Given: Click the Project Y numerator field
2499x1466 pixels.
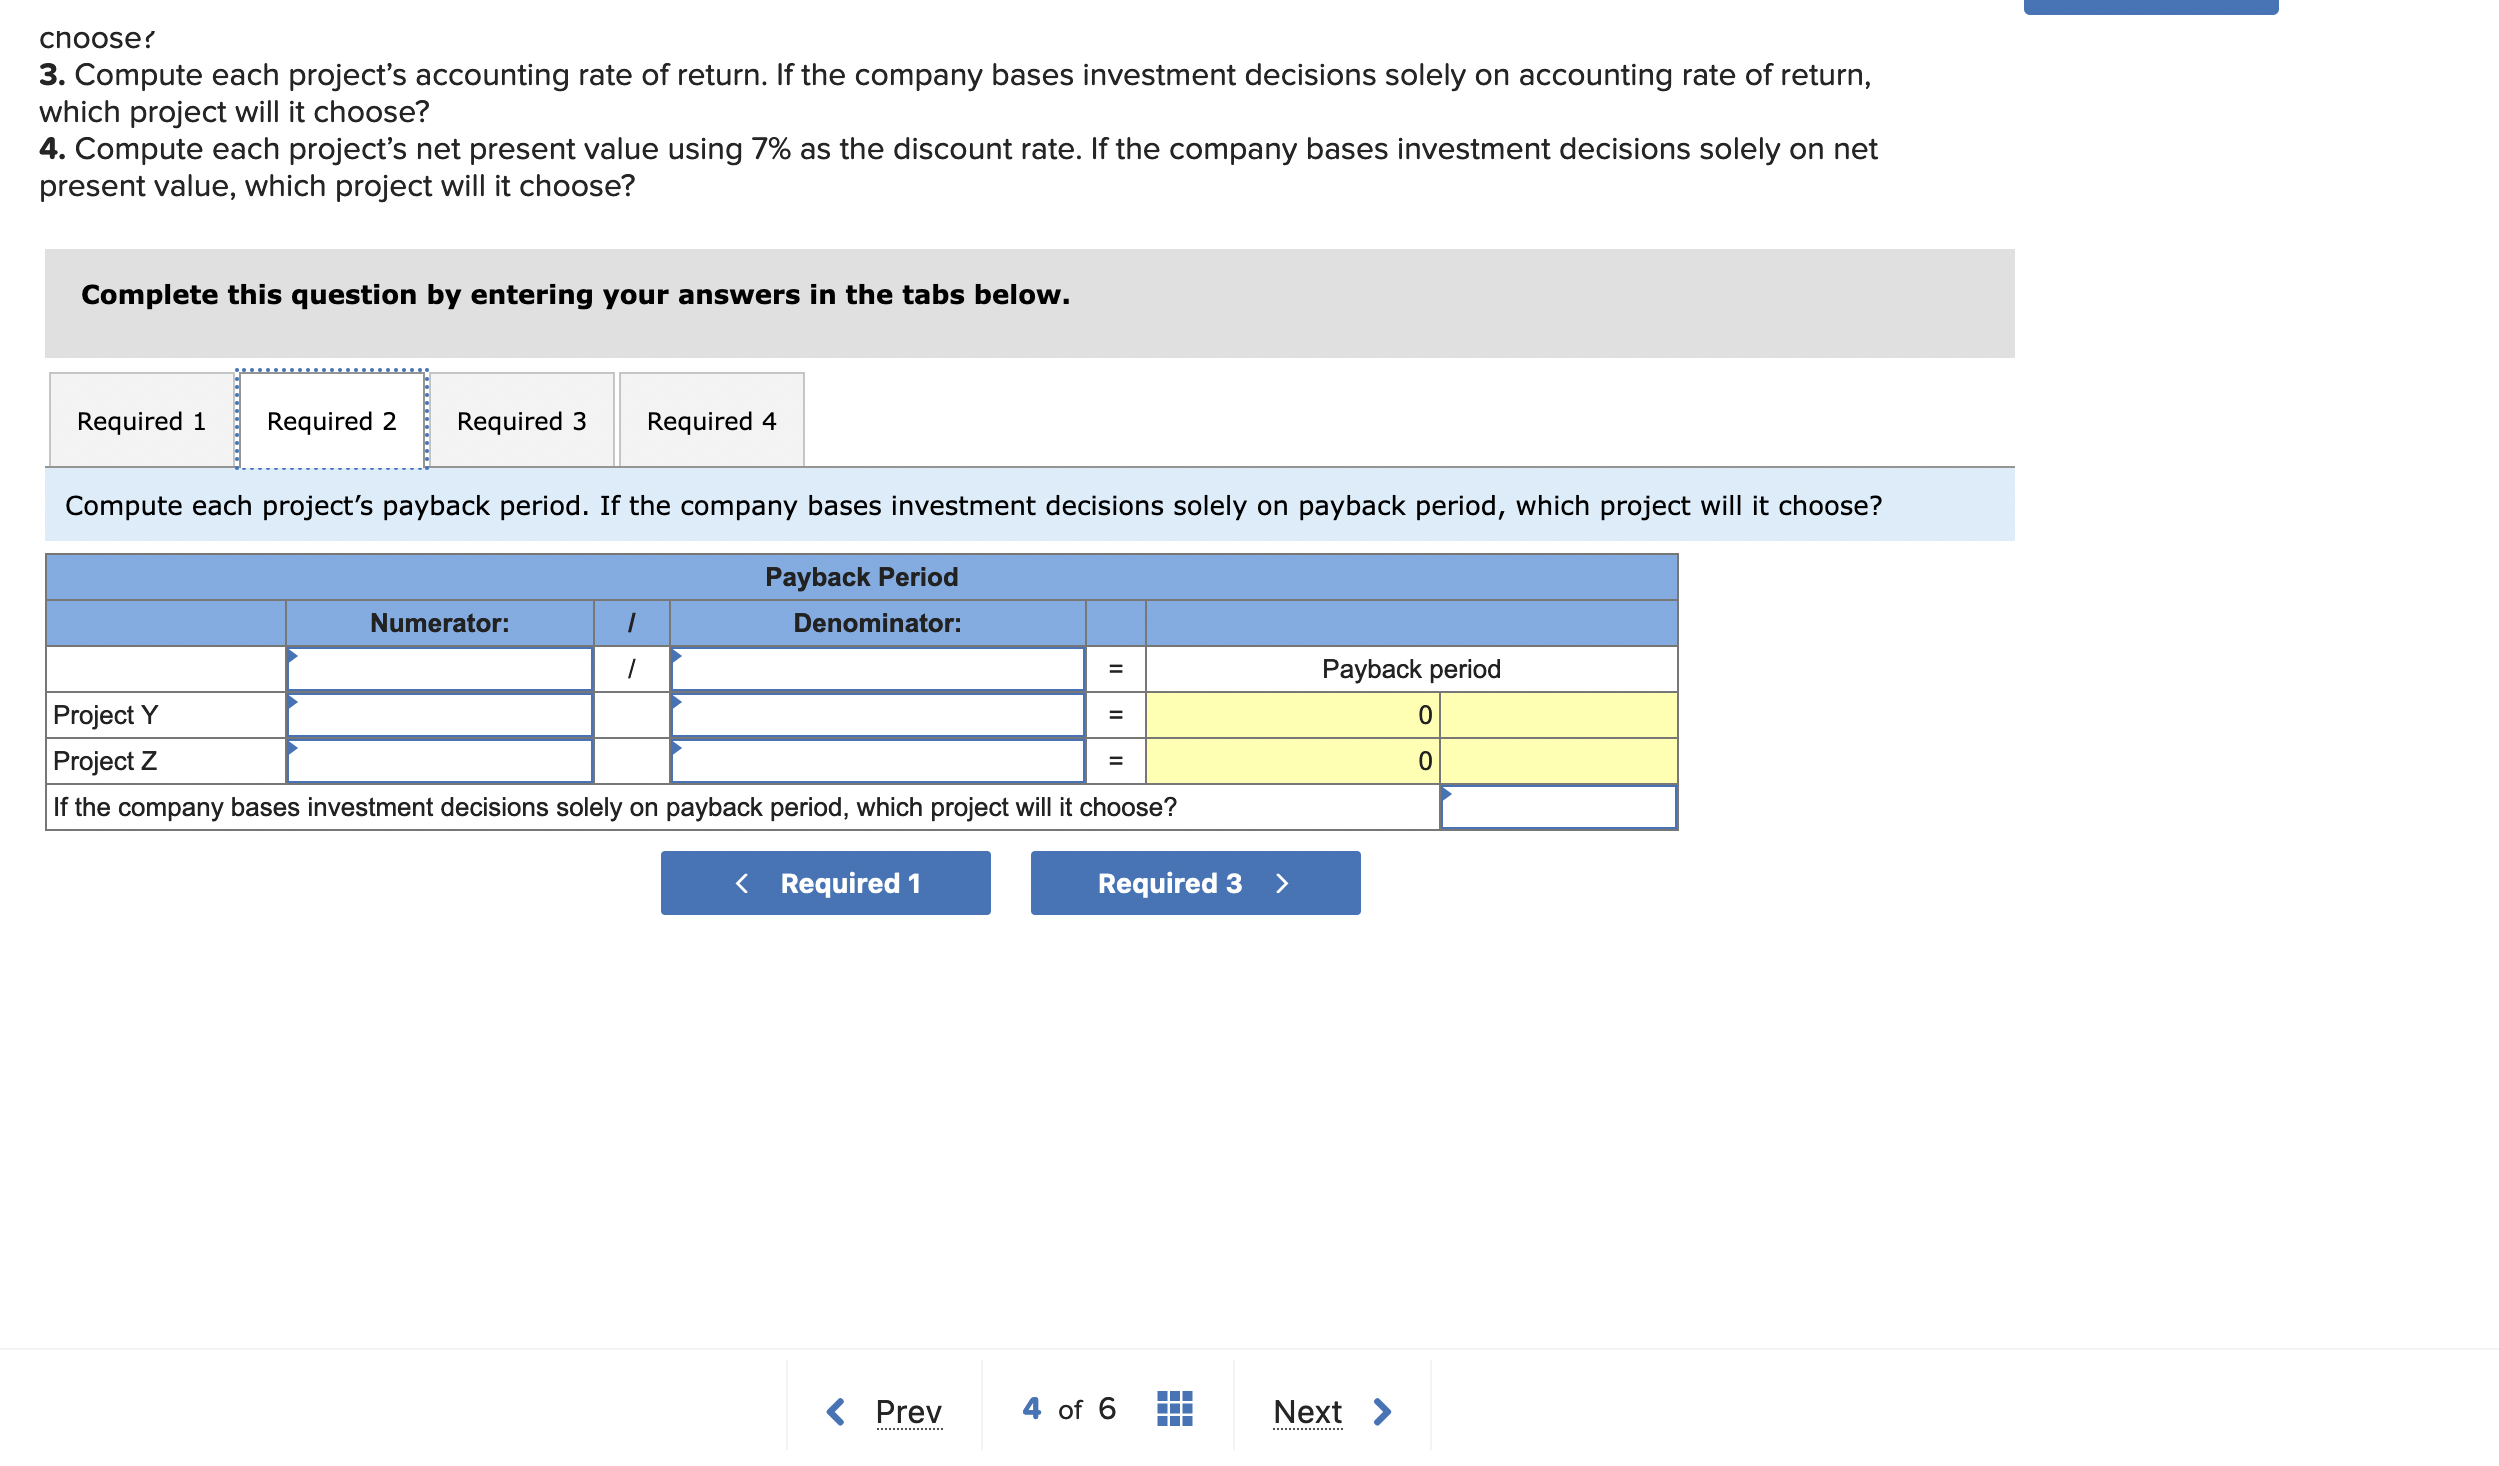Looking at the screenshot, I should [440, 715].
